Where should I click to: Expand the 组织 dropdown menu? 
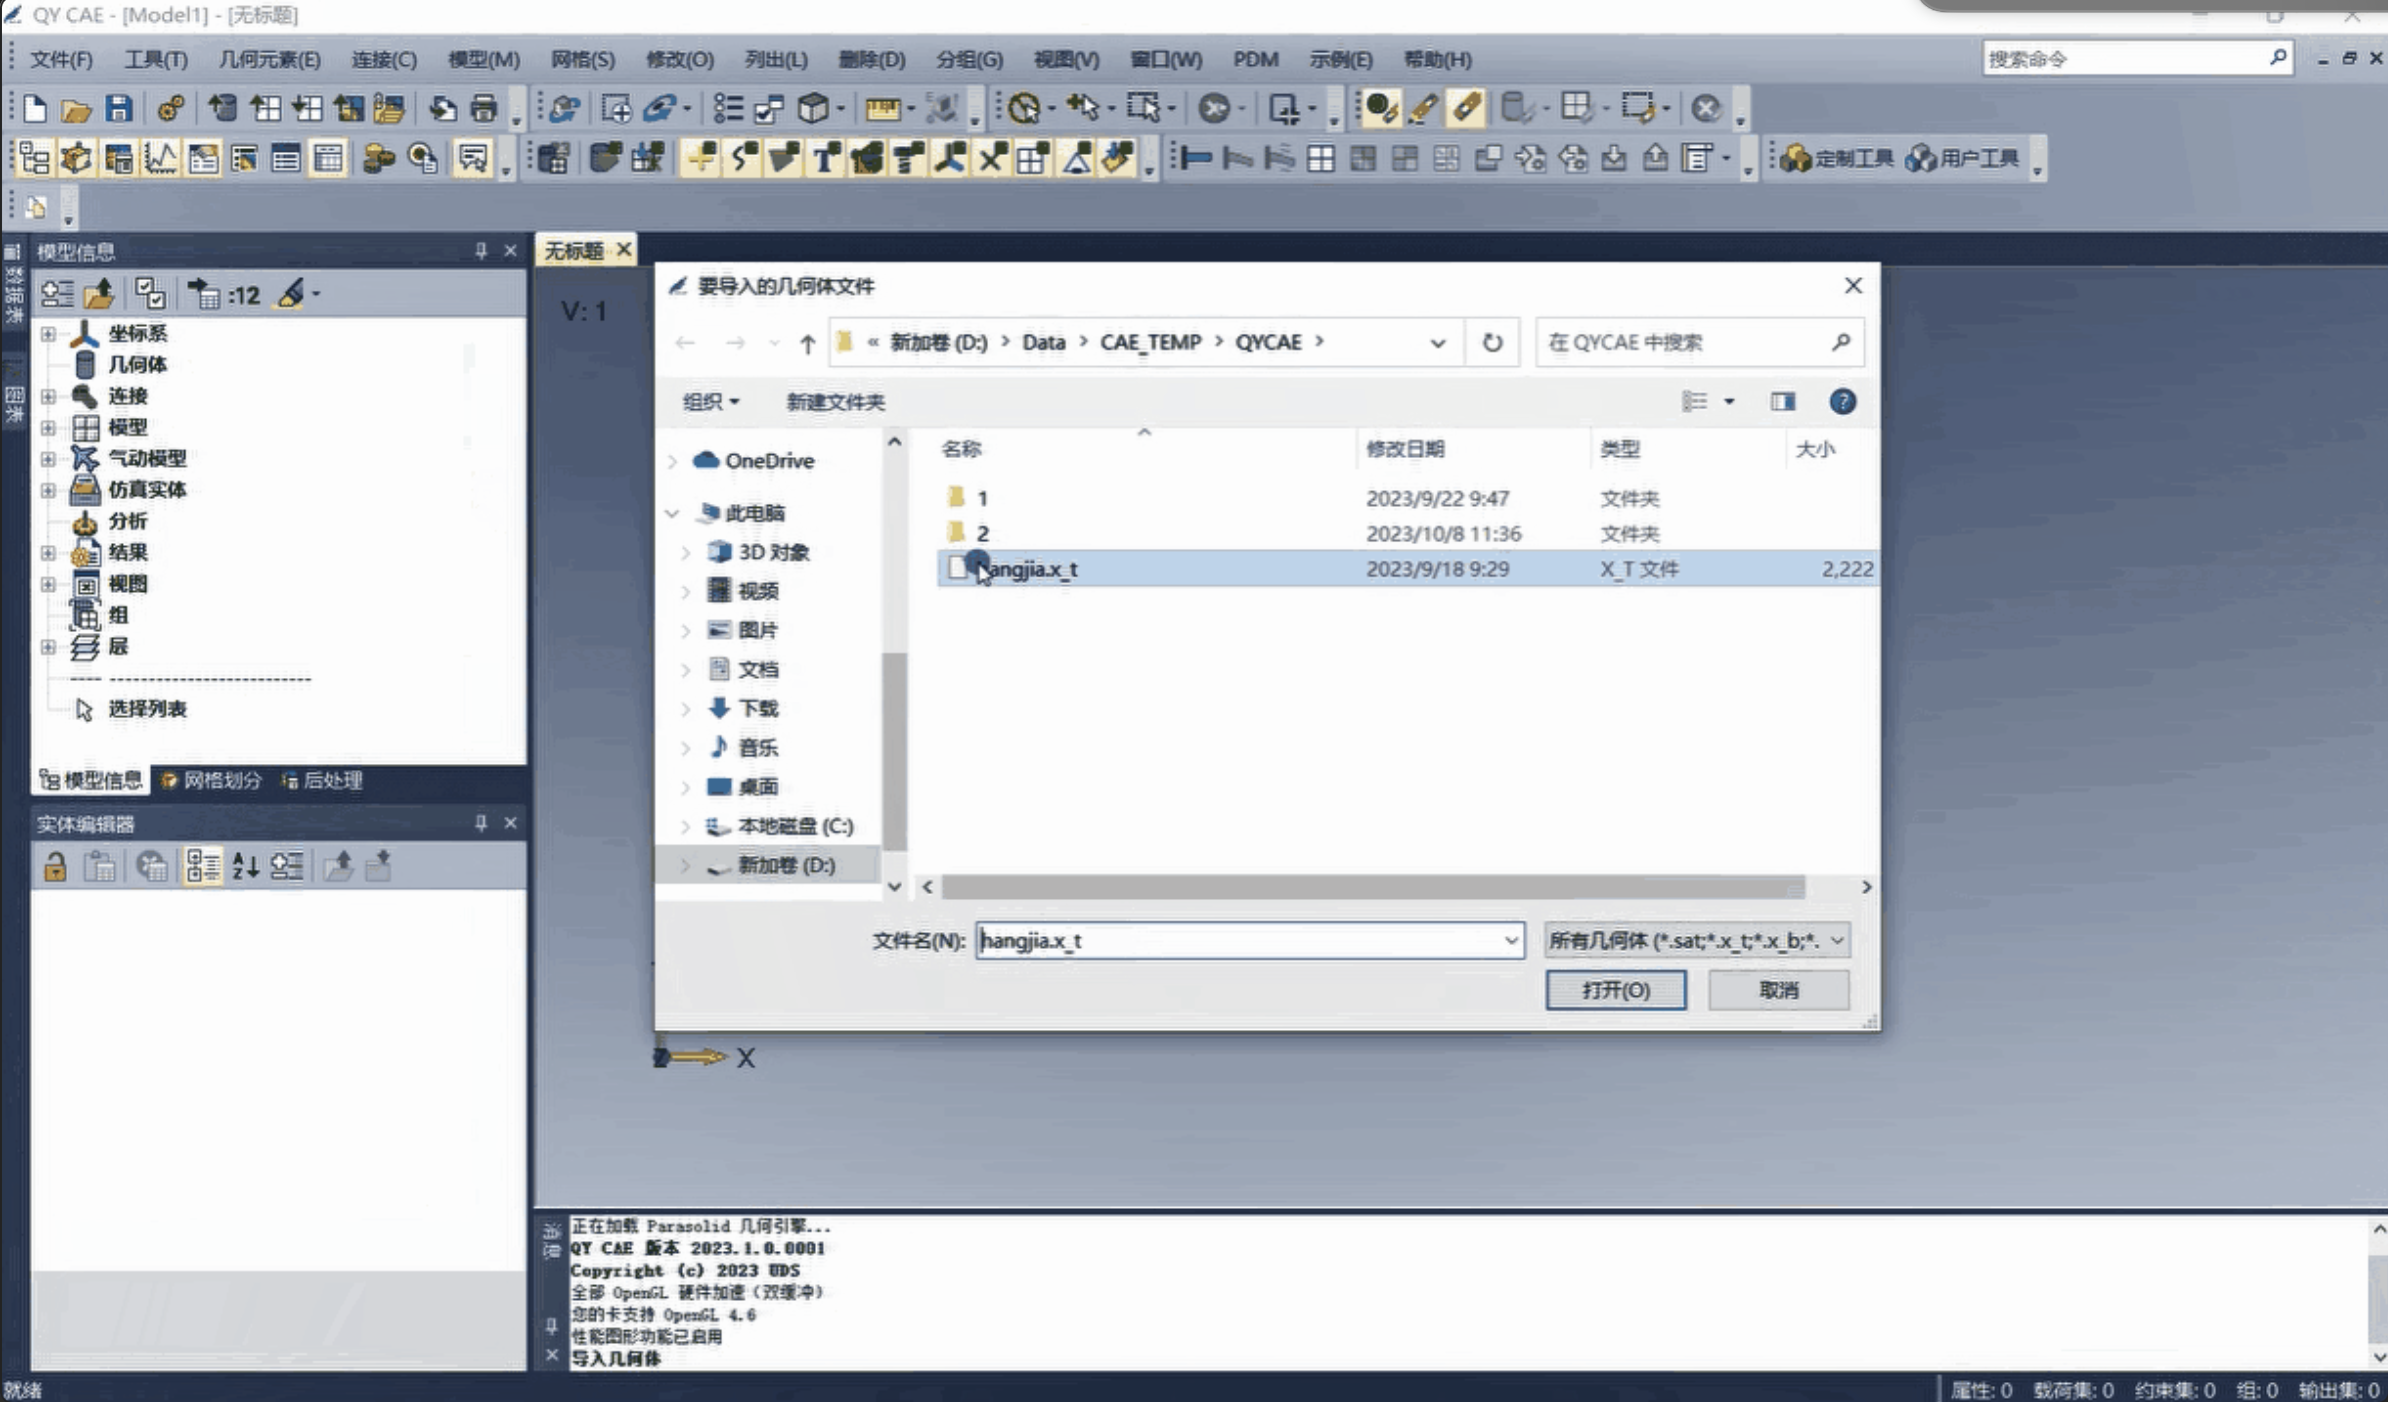(x=711, y=401)
